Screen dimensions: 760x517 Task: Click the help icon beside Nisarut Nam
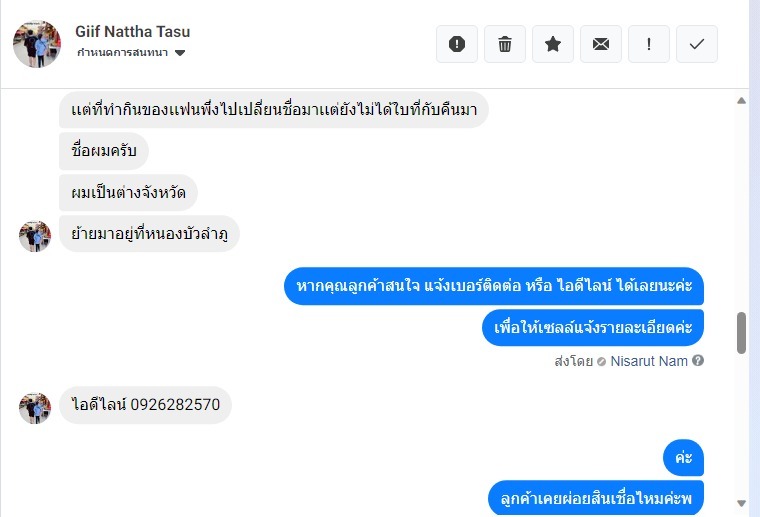coord(698,361)
